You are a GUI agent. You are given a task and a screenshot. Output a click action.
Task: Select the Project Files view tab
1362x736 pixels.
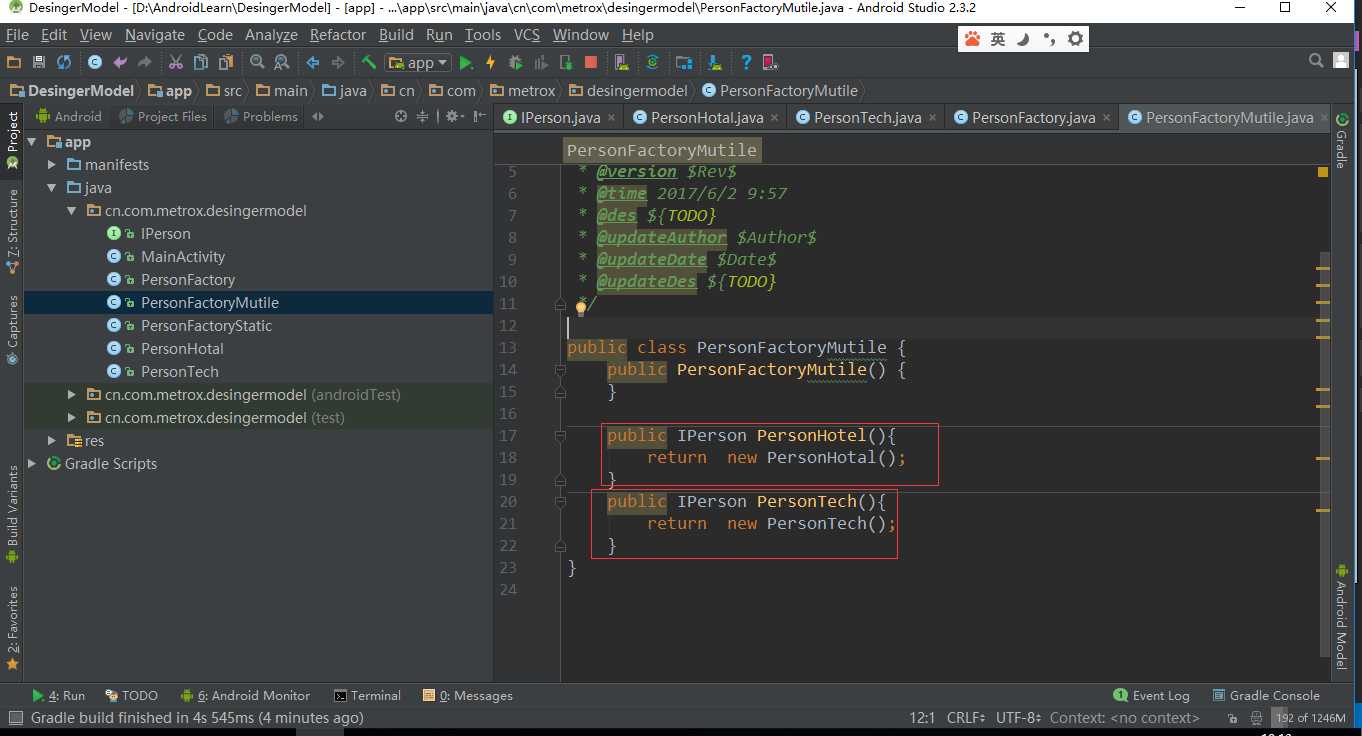pyautogui.click(x=163, y=116)
